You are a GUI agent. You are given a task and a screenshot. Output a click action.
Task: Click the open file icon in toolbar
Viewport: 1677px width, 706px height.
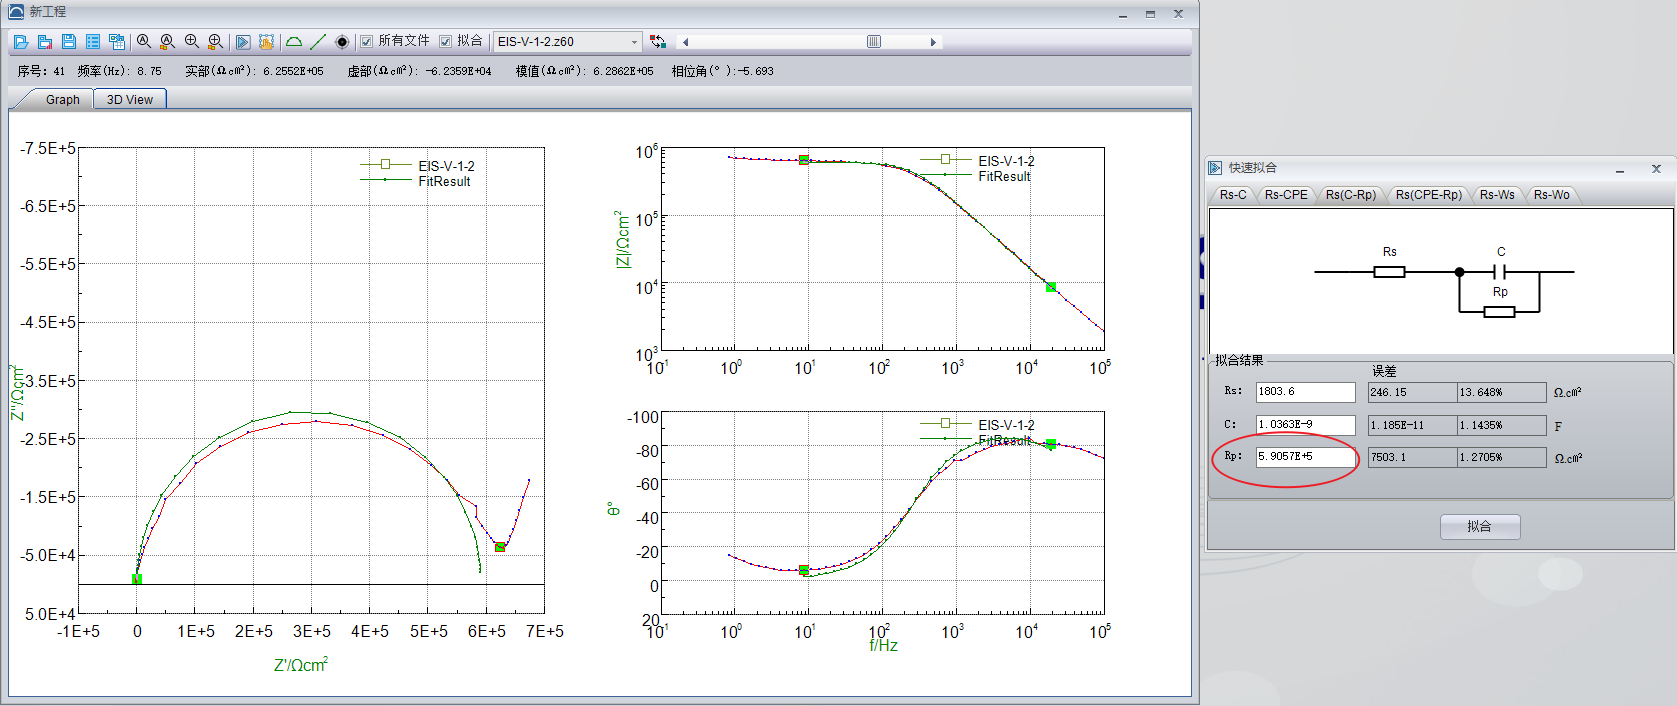[21, 42]
